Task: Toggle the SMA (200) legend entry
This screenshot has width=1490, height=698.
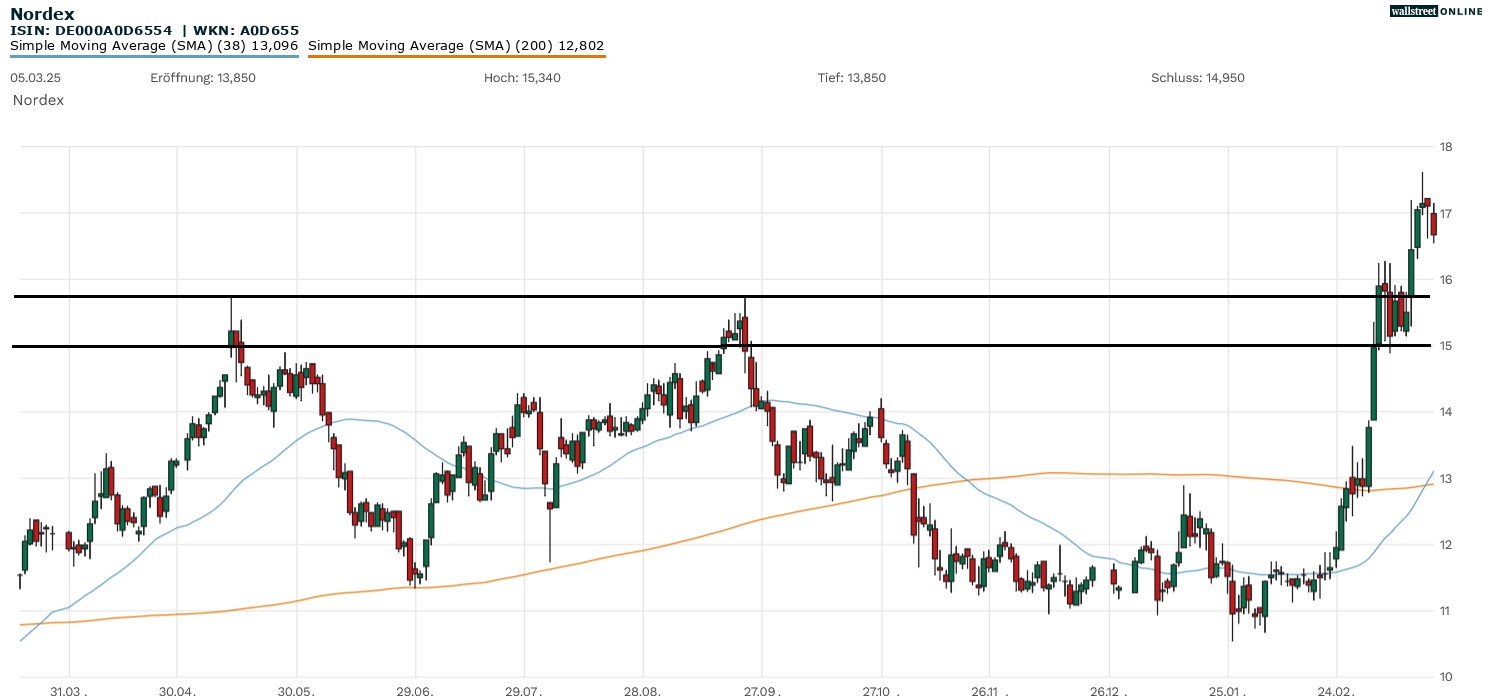Action: click(x=456, y=46)
